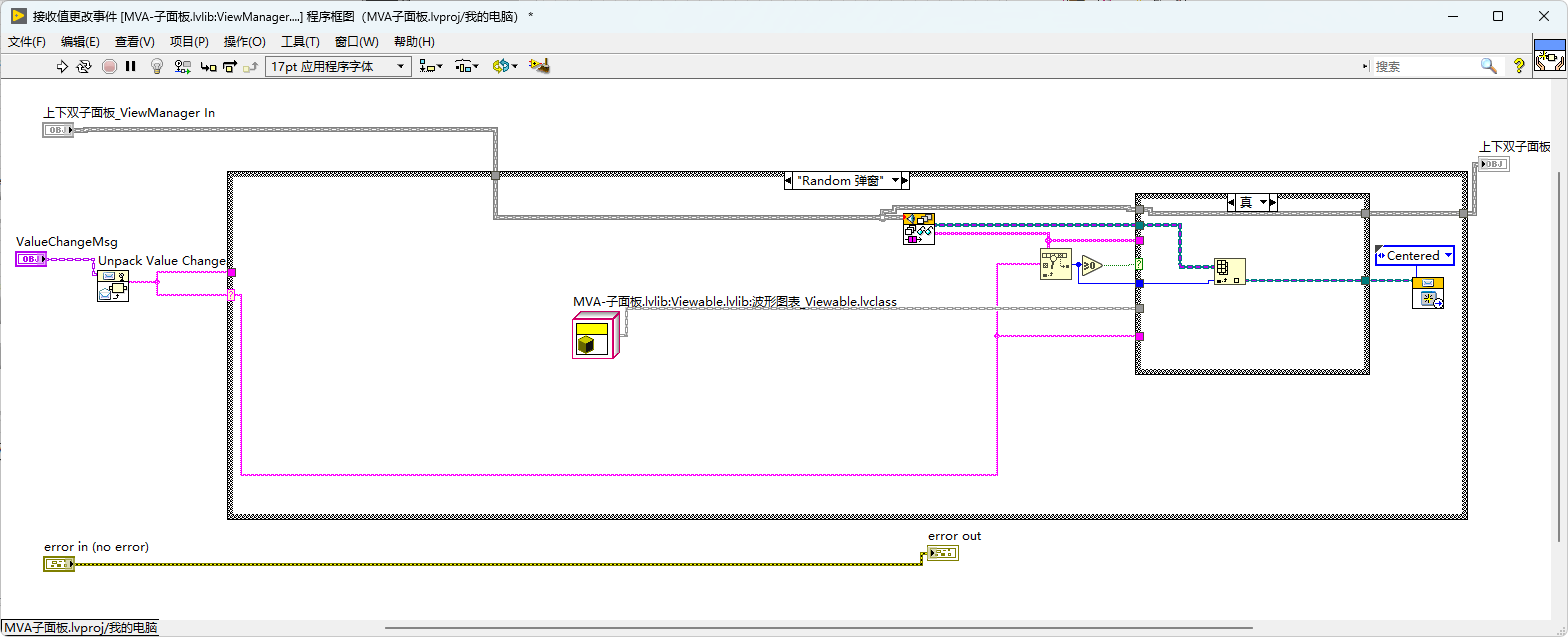
Task: Open the Align Objects dropdown
Action: pyautogui.click(x=431, y=66)
